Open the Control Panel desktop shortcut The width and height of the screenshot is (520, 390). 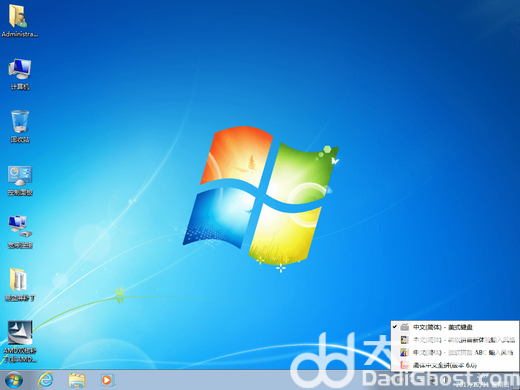[20, 180]
